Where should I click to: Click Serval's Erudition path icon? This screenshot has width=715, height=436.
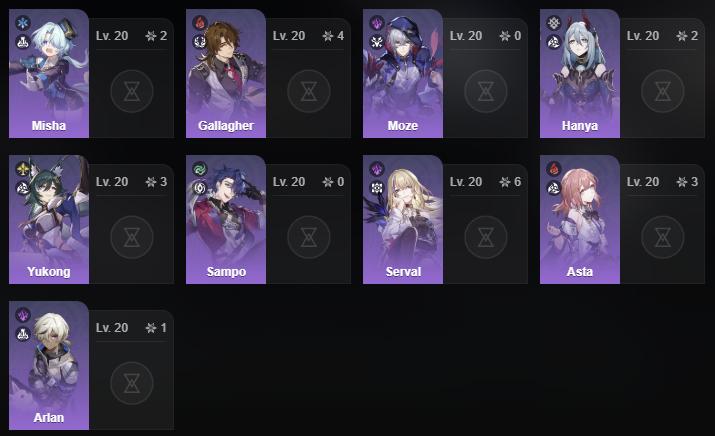click(x=377, y=188)
